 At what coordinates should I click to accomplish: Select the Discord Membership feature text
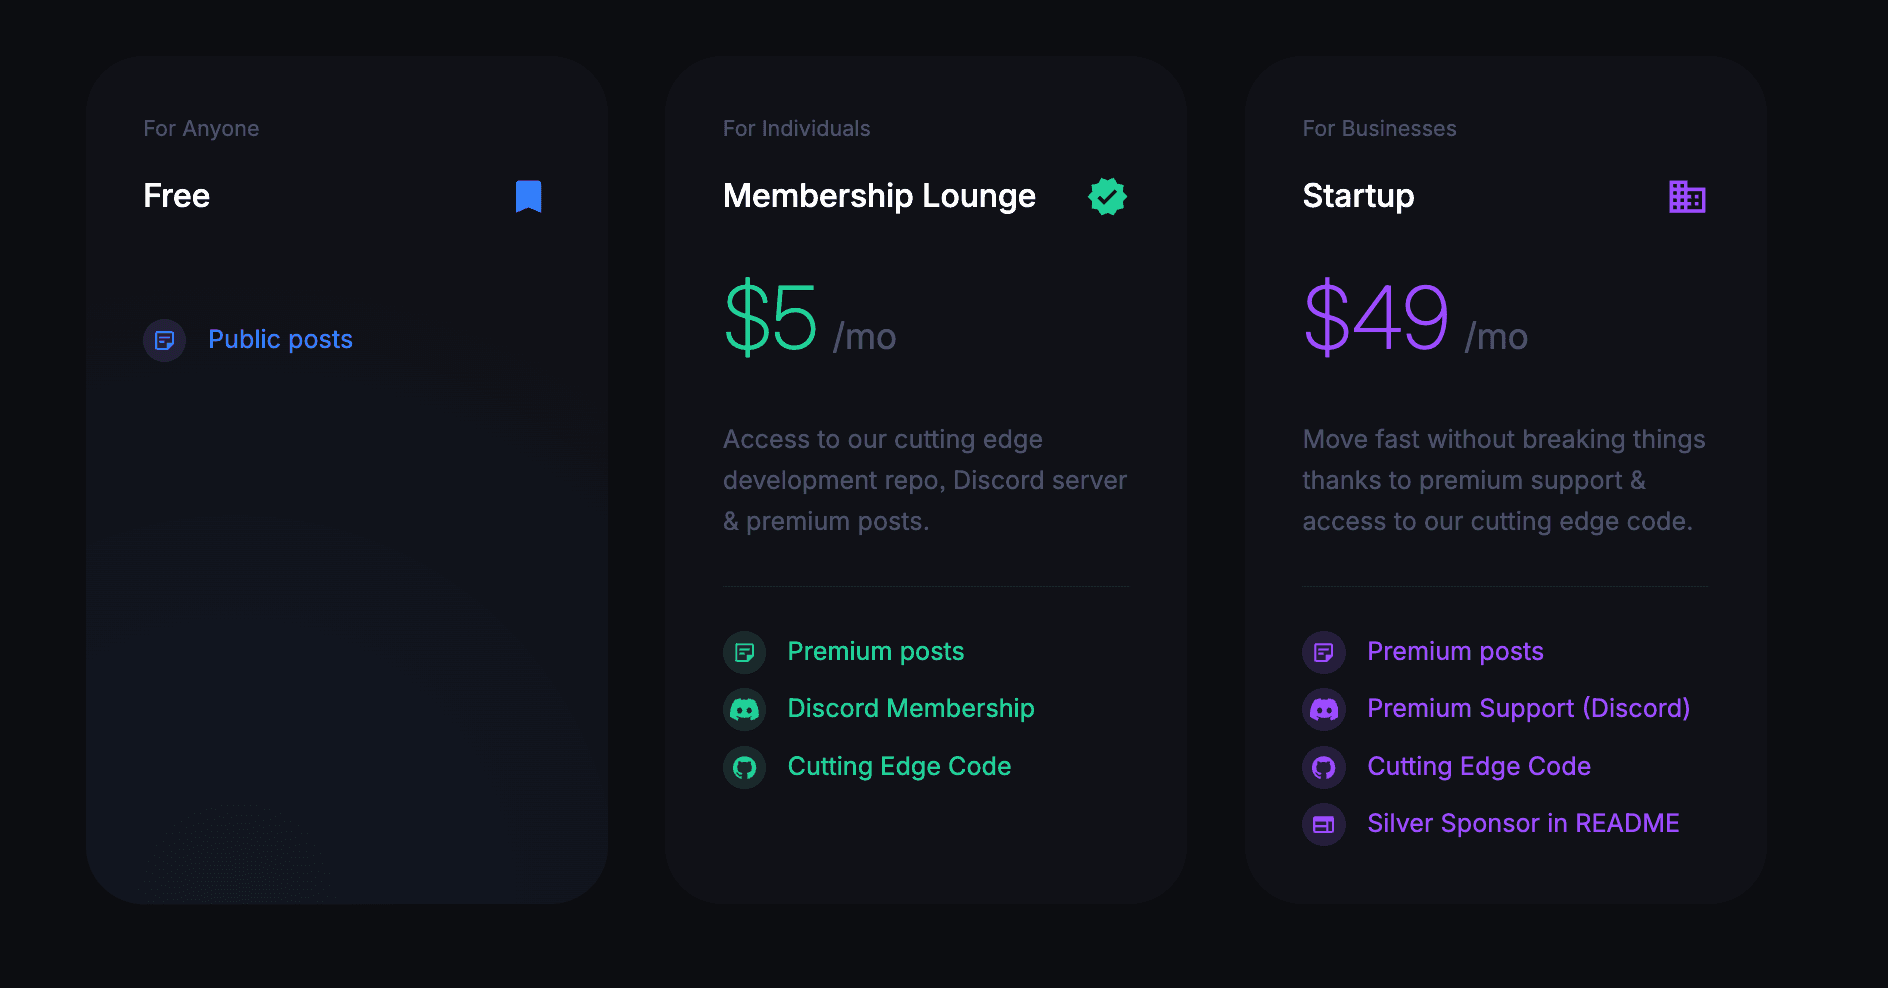[911, 708]
